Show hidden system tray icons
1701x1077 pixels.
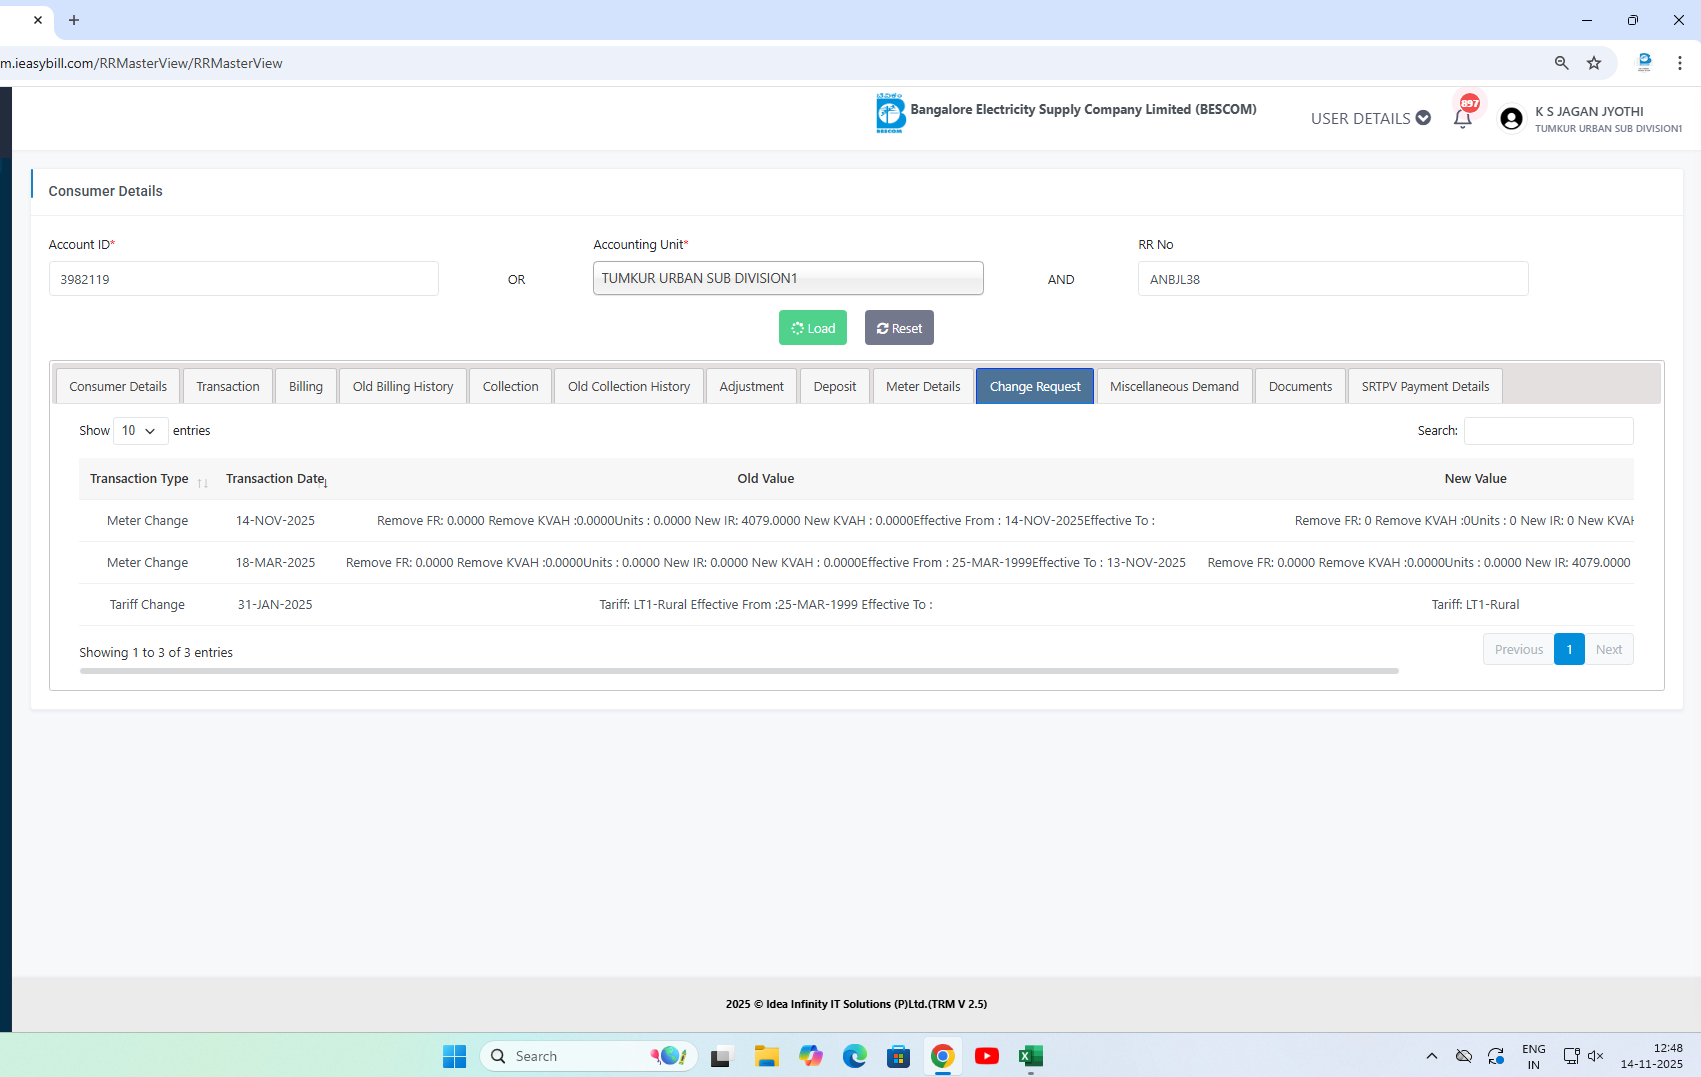(x=1432, y=1056)
